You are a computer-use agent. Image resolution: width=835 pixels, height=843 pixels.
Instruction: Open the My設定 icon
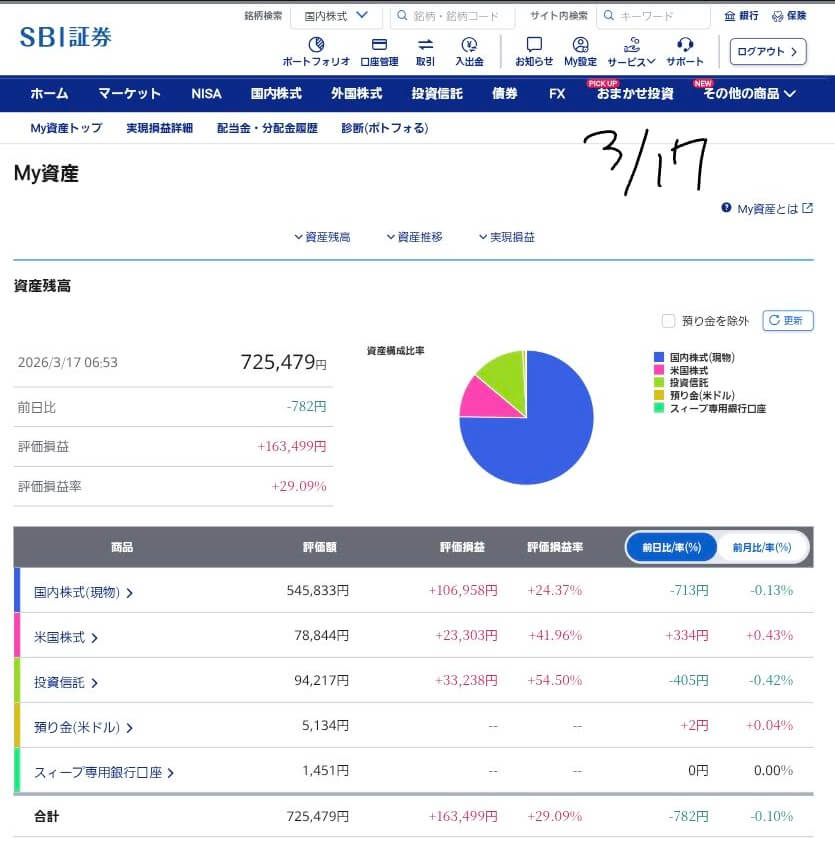(580, 45)
